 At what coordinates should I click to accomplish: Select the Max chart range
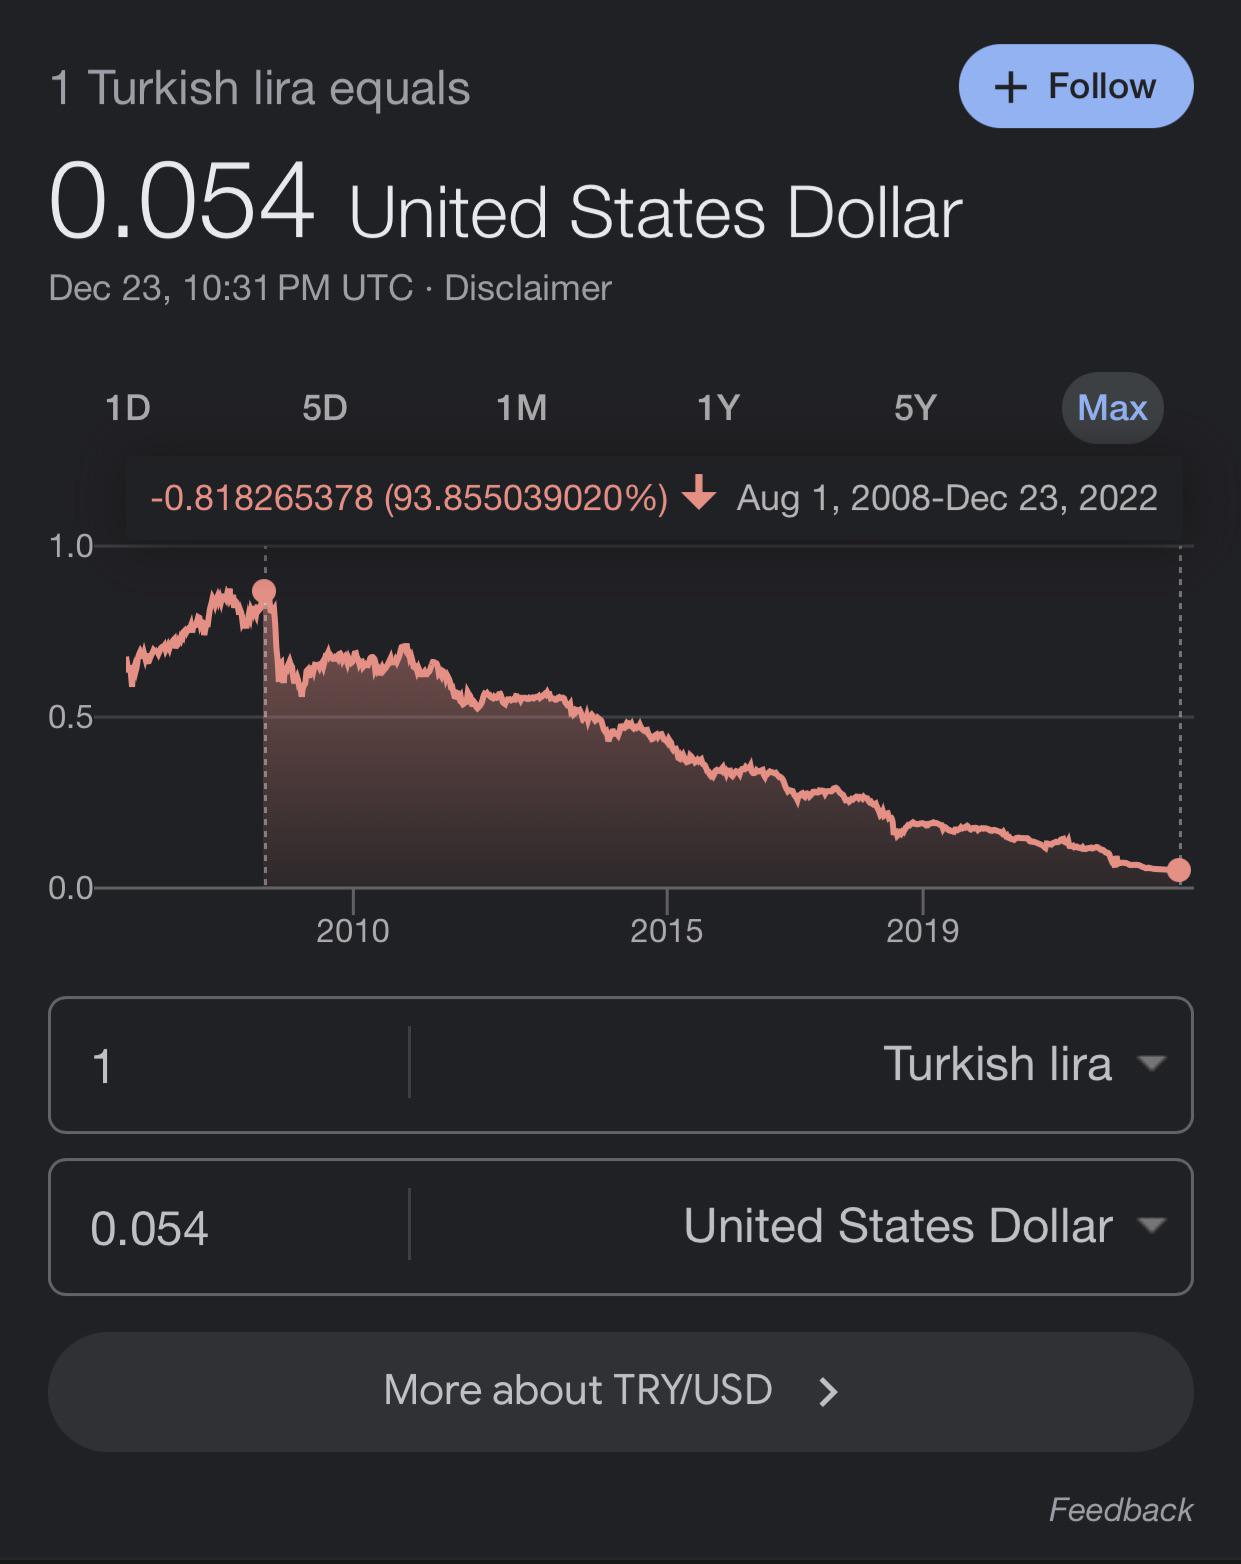tap(1112, 408)
